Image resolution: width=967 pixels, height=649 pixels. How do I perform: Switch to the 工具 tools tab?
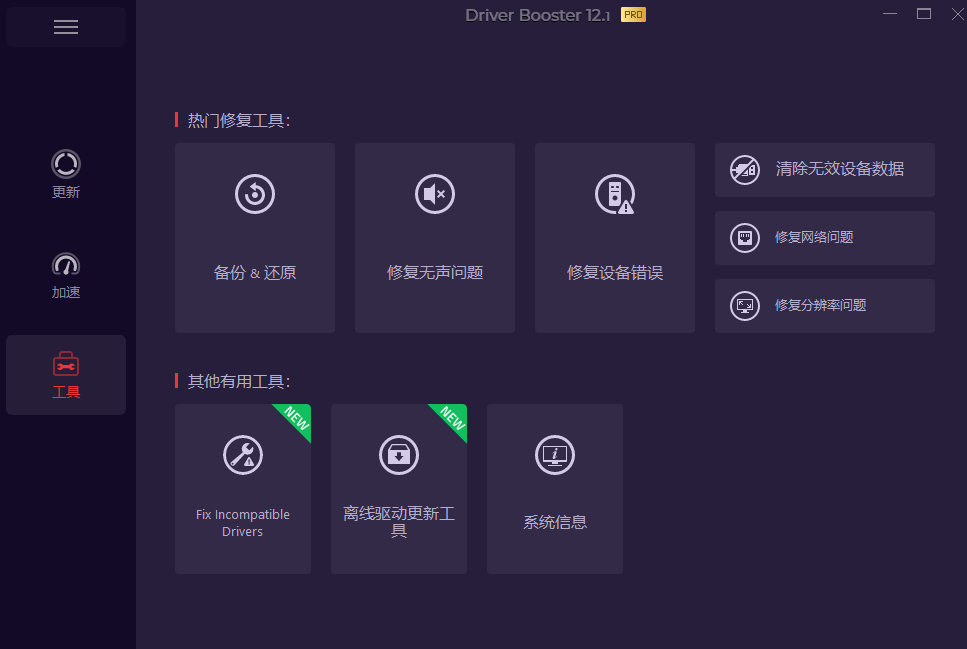[65, 375]
